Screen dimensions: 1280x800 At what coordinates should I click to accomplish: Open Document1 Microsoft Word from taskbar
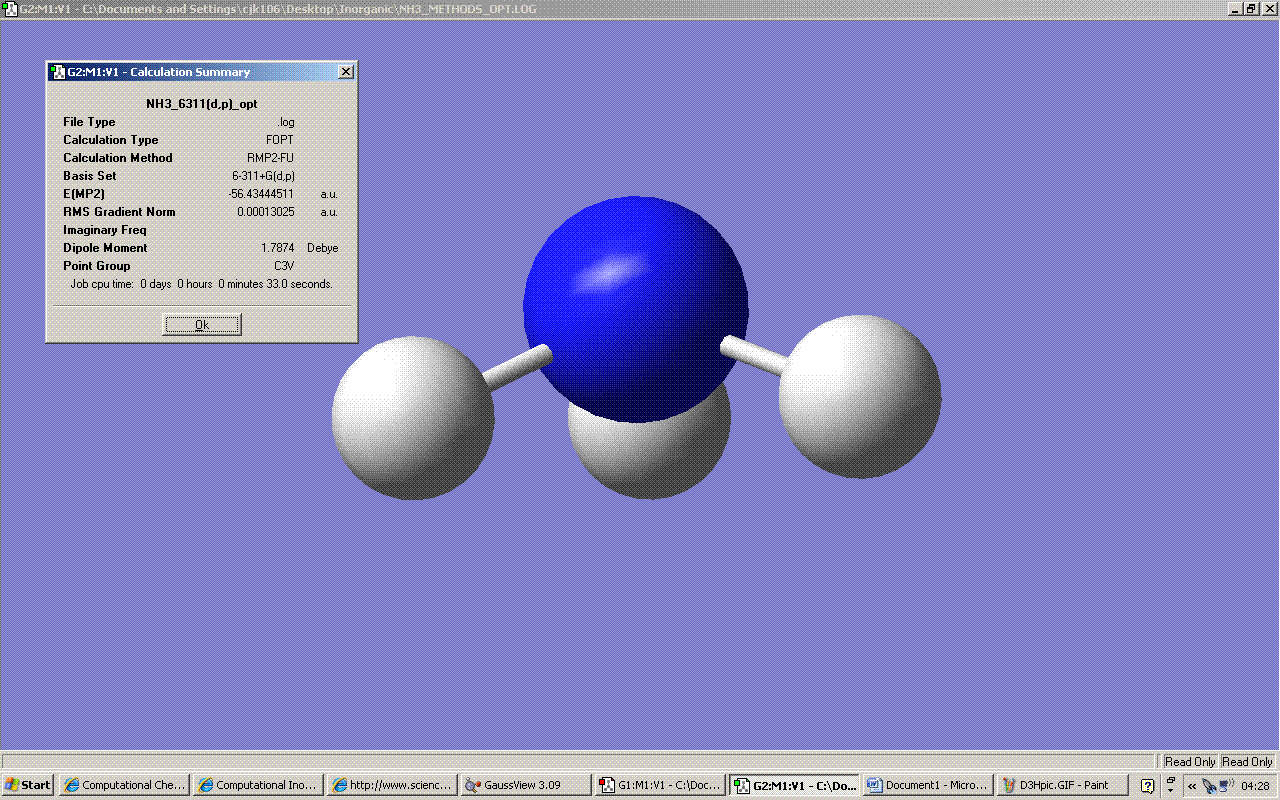tap(927, 785)
